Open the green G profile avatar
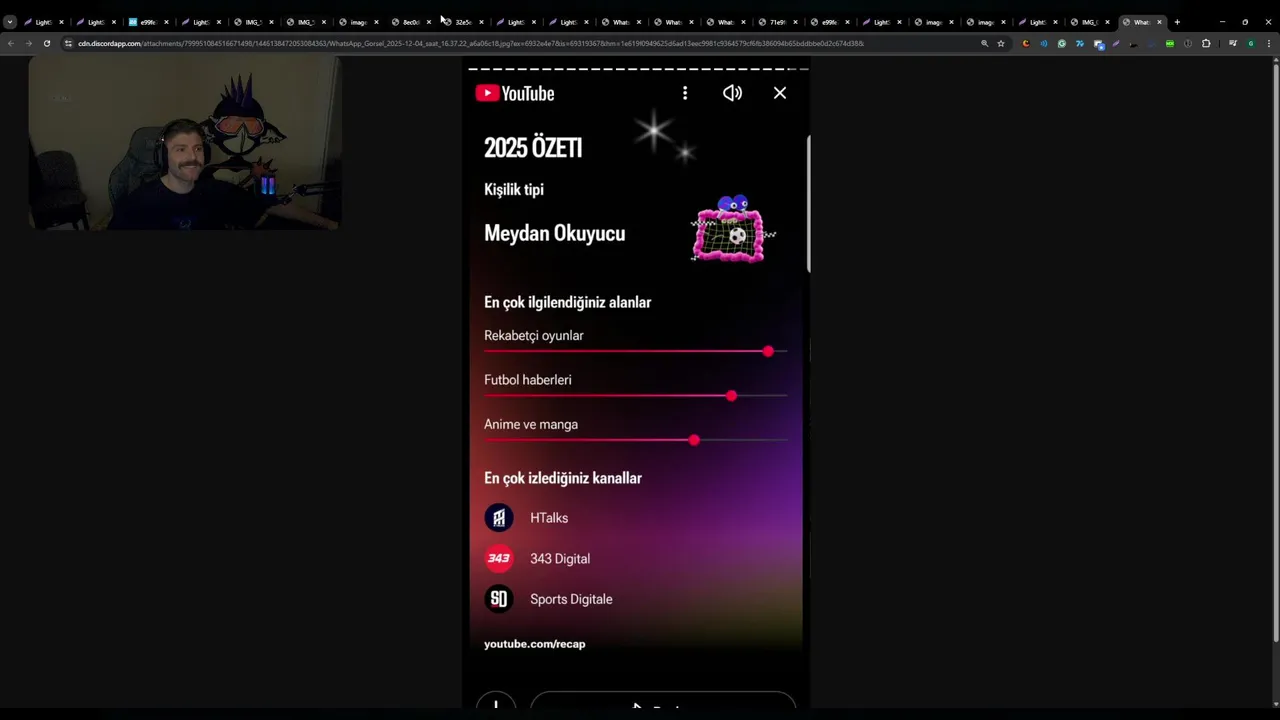 1250,43
